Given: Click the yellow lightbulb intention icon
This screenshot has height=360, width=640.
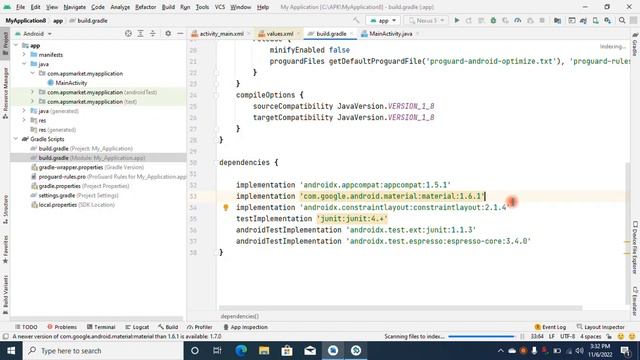Looking at the screenshot, I should tap(226, 207).
